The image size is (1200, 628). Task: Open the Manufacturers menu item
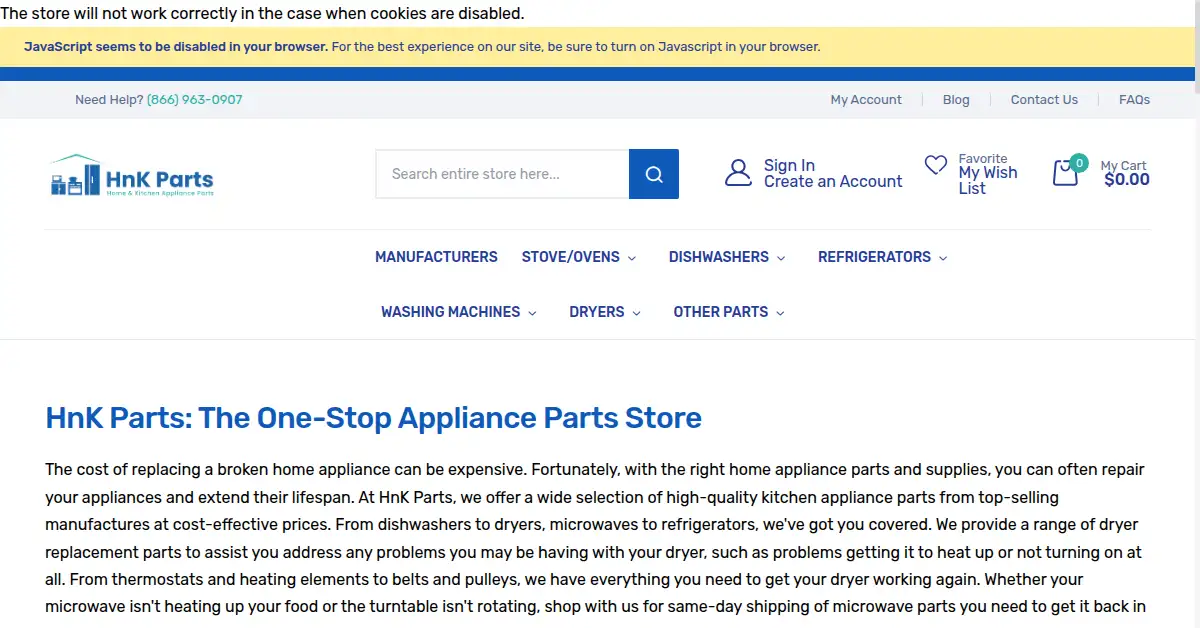pos(436,257)
